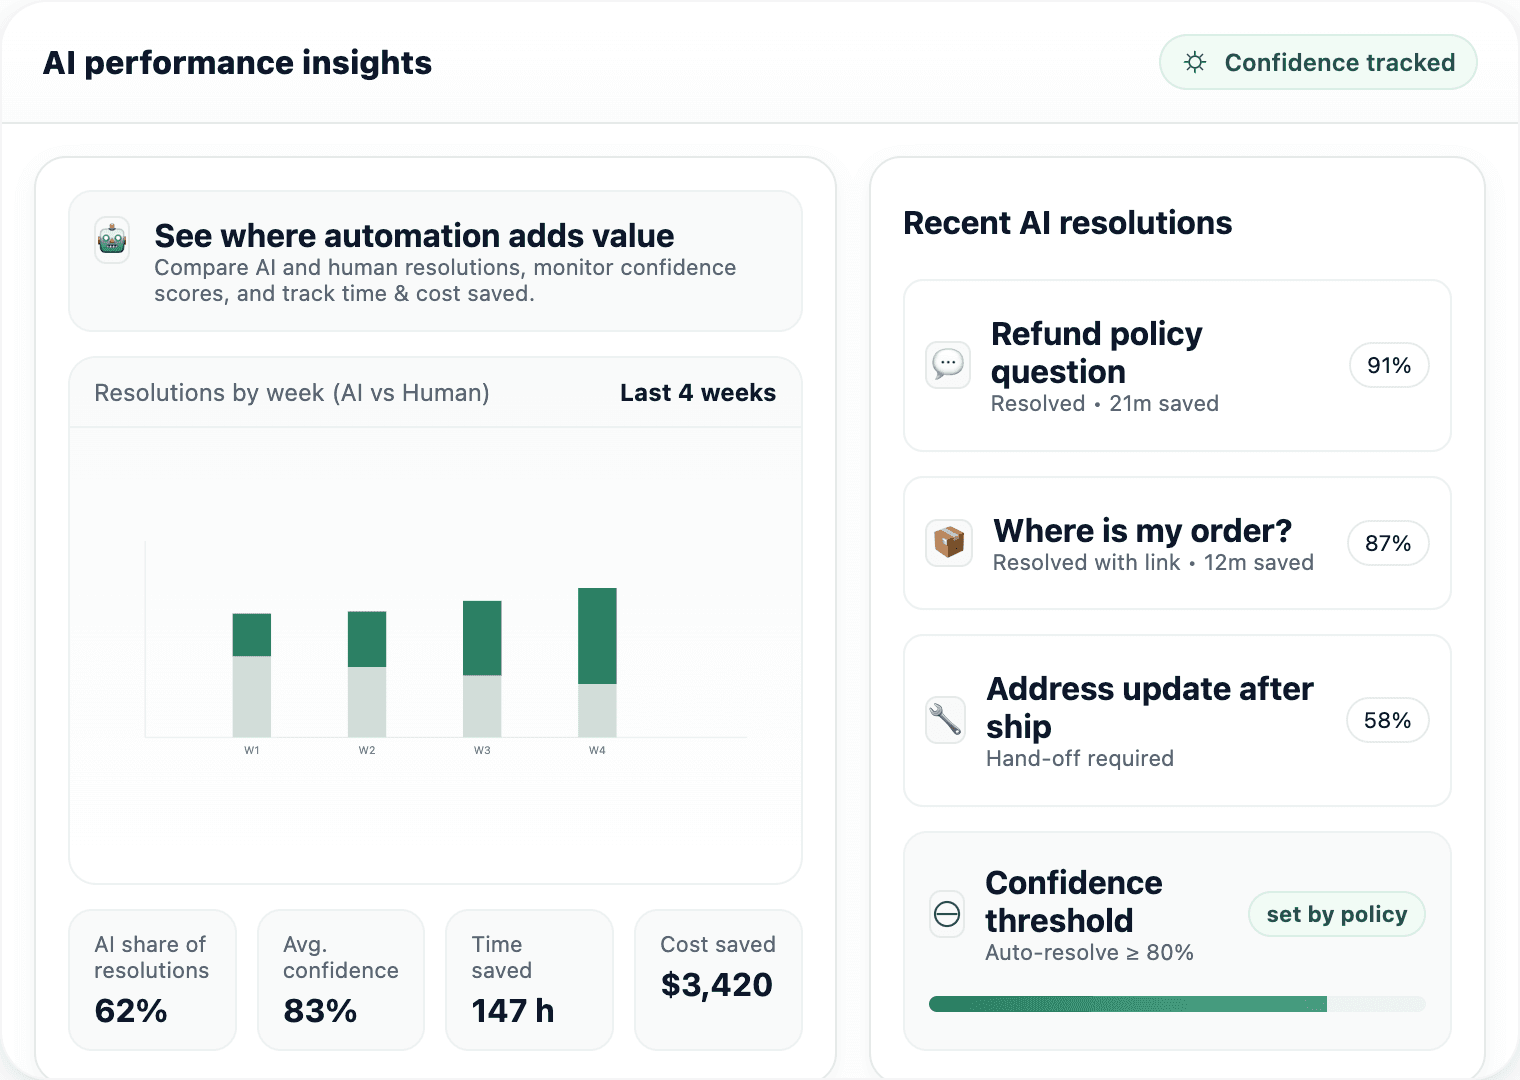The image size is (1520, 1080).
Task: Open the Cost saved $3,420 card
Action: pyautogui.click(x=718, y=979)
